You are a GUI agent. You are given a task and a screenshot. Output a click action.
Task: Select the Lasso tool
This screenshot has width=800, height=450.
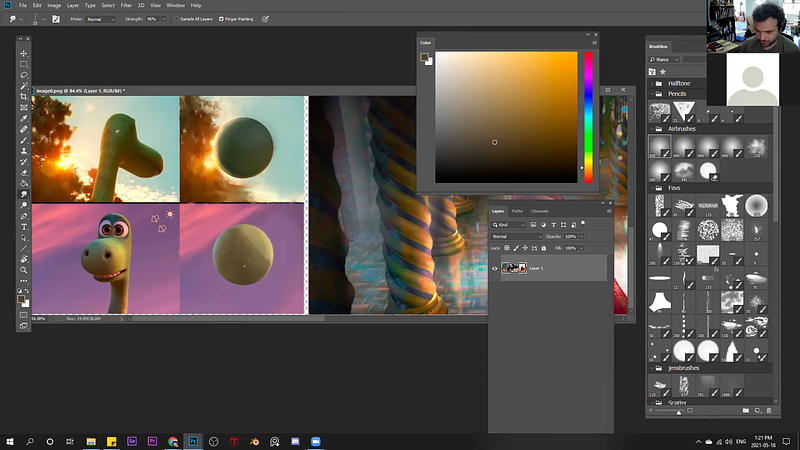23,75
